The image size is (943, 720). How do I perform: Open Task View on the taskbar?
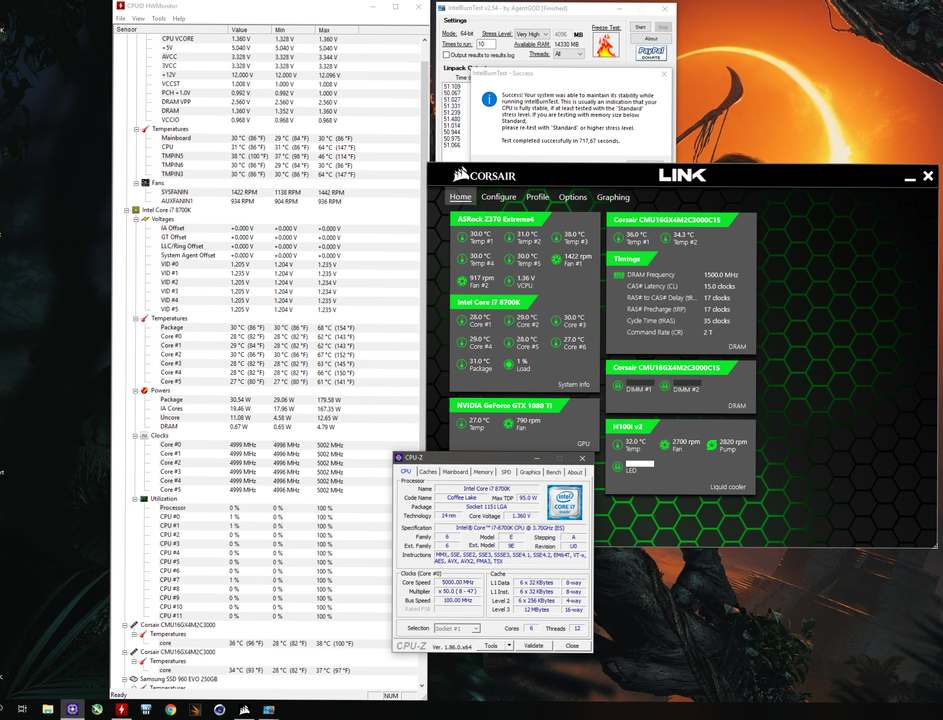[23, 710]
